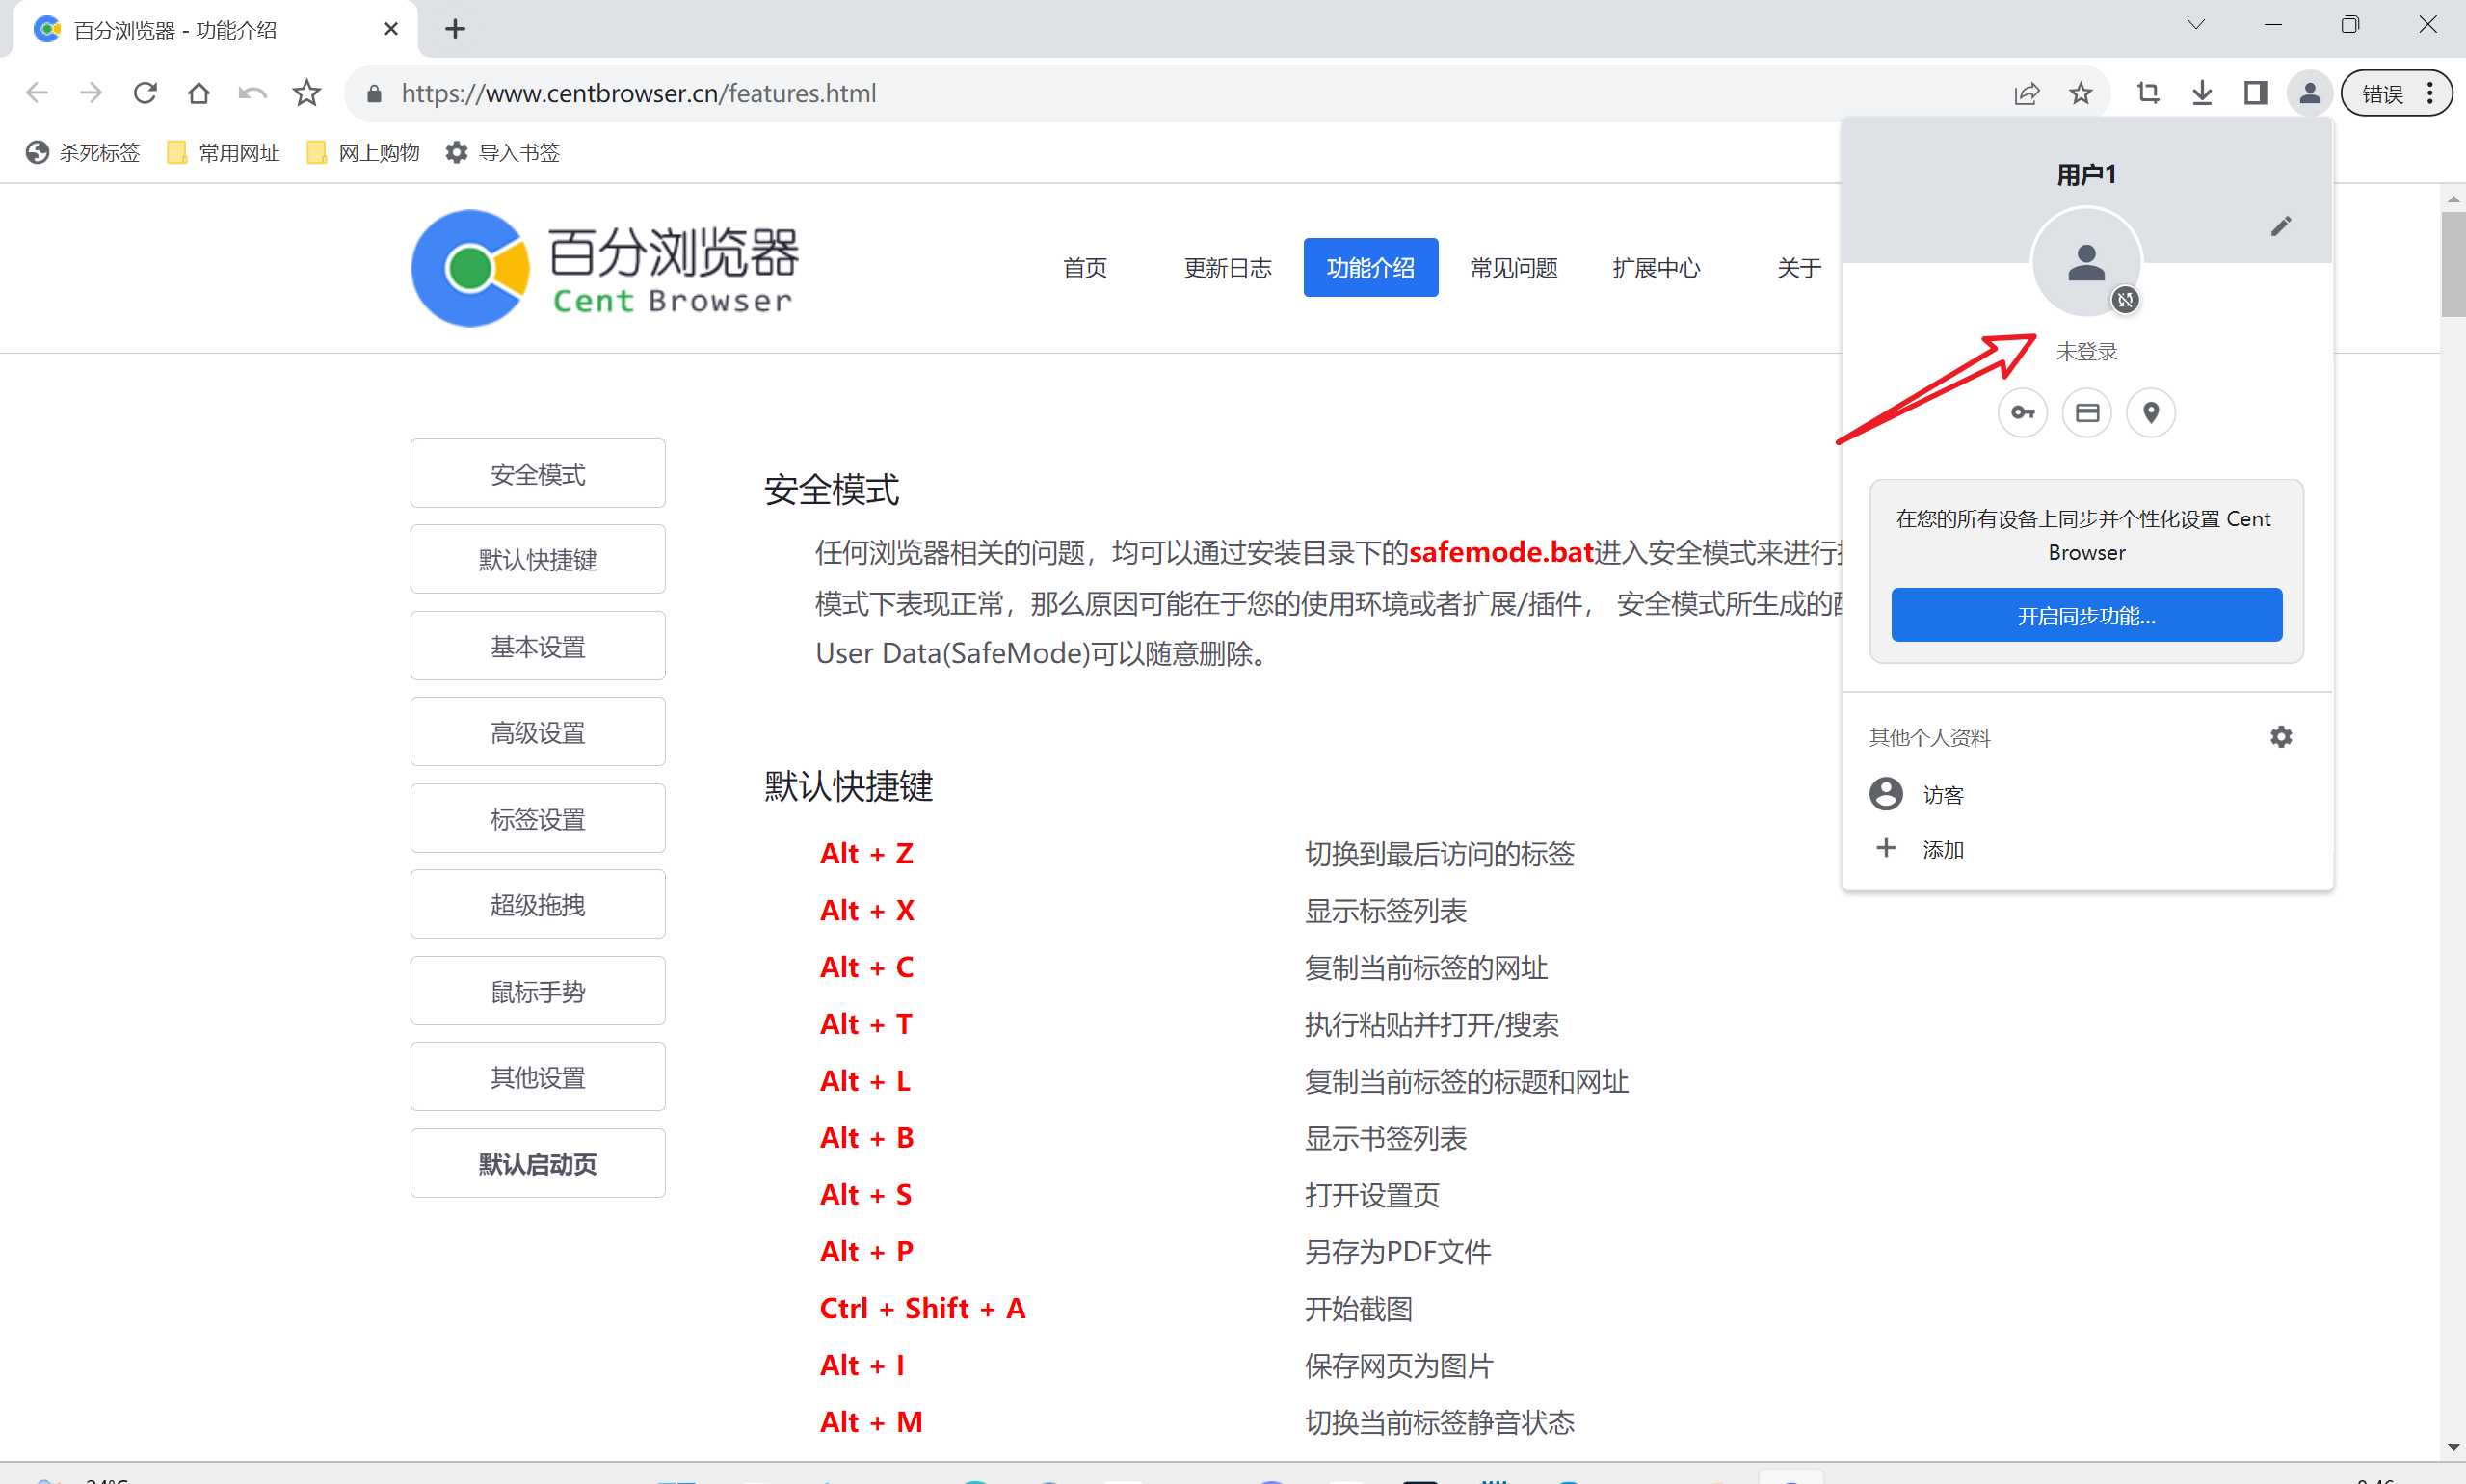Image resolution: width=2466 pixels, height=1484 pixels.
Task: Click the '另存为PDF文件' description text
Action: click(x=1398, y=1252)
